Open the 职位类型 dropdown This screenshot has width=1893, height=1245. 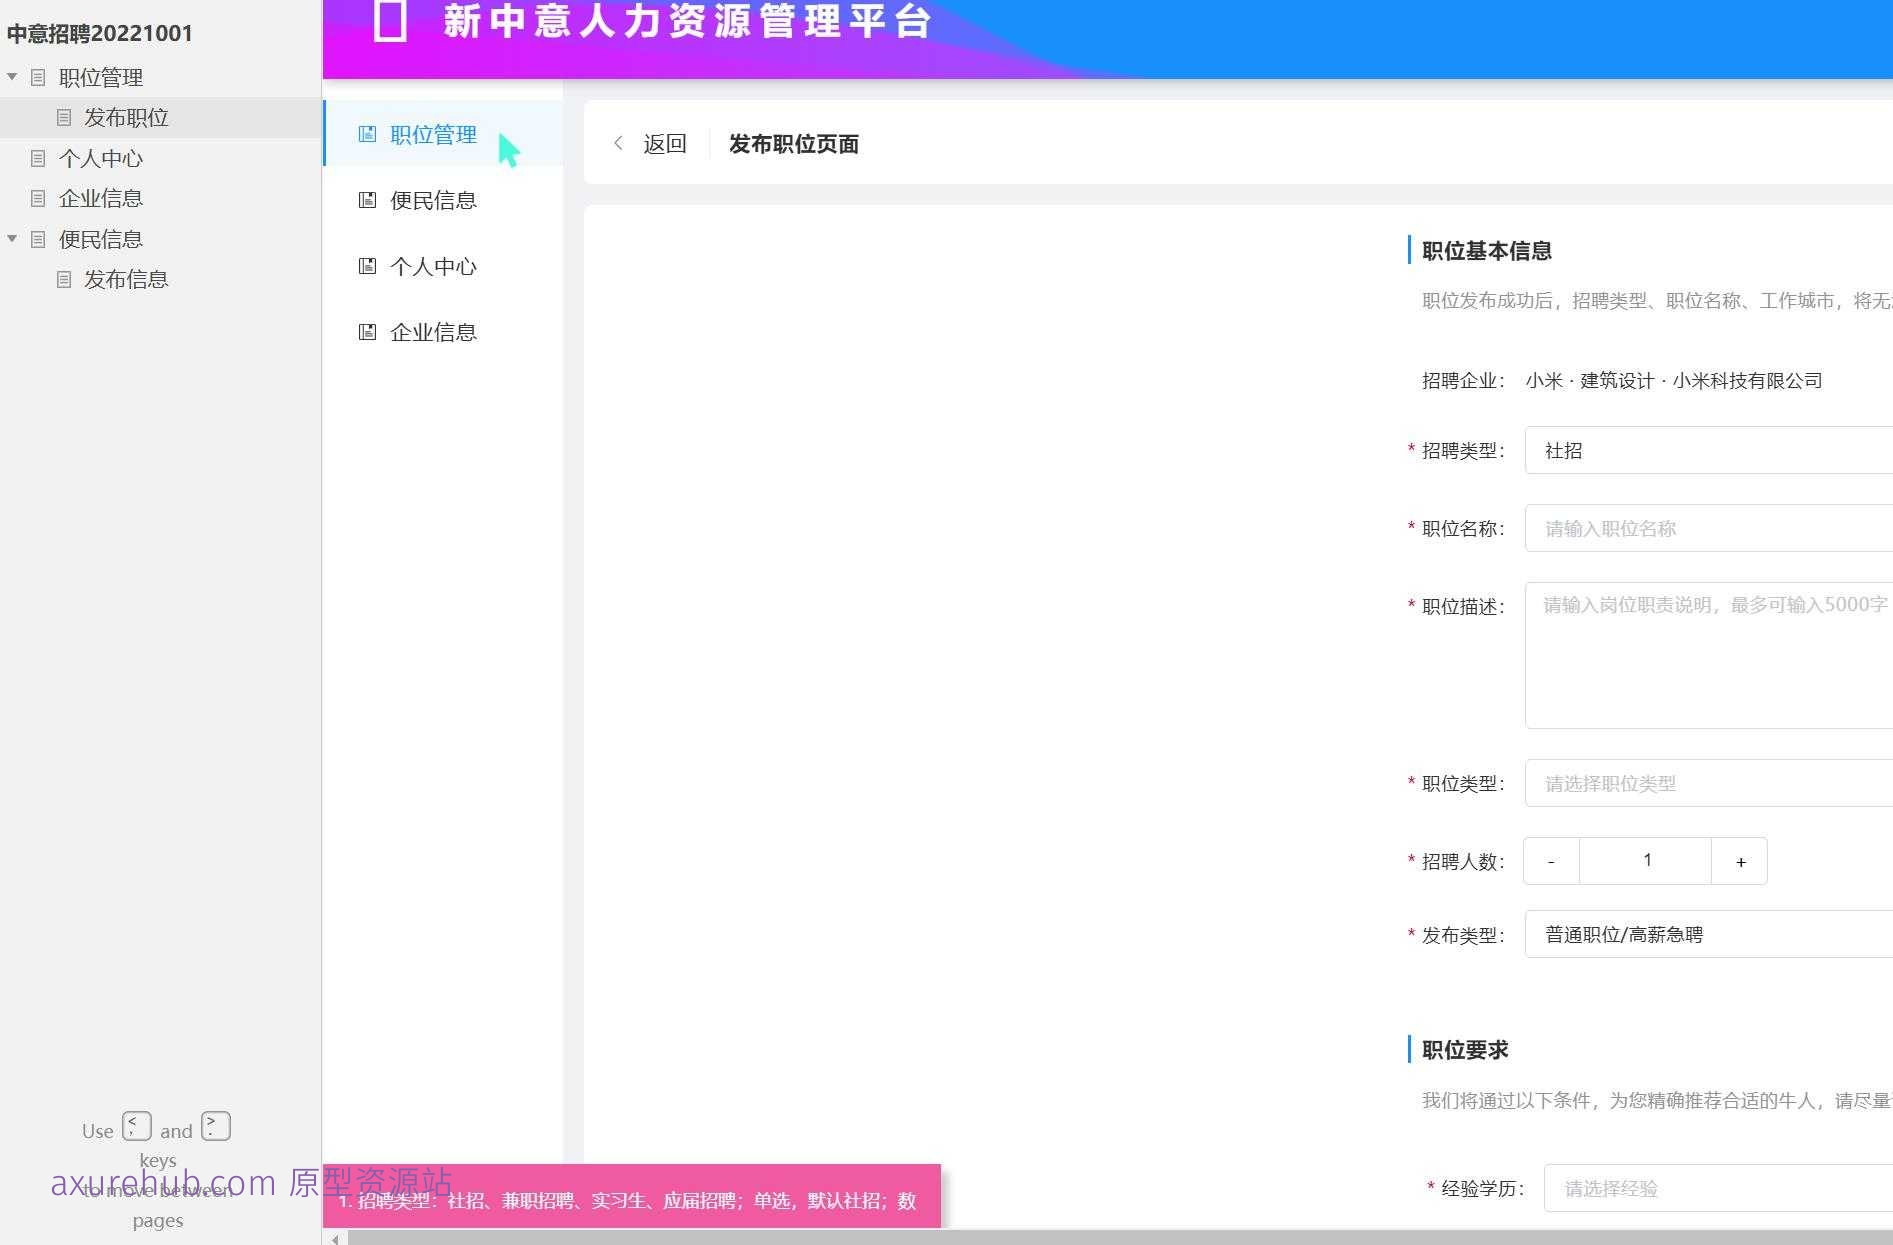pyautogui.click(x=1708, y=783)
